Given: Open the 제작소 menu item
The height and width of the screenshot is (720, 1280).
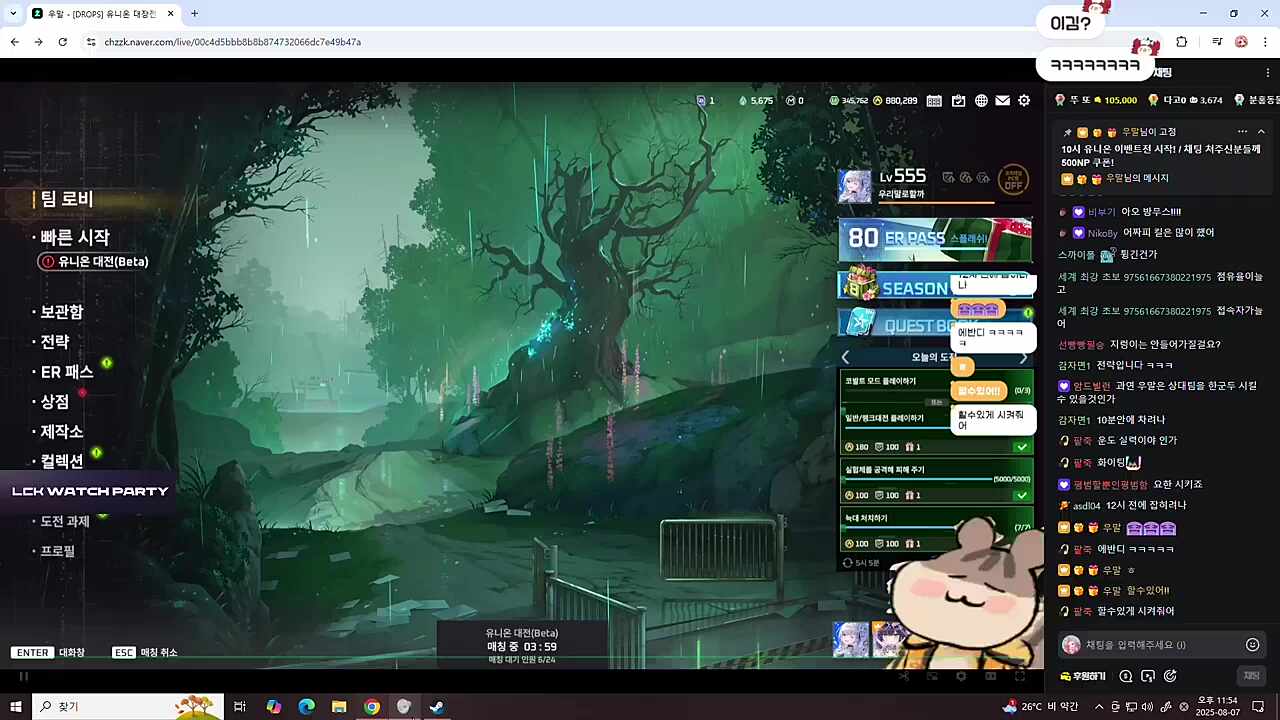Looking at the screenshot, I should 62,432.
